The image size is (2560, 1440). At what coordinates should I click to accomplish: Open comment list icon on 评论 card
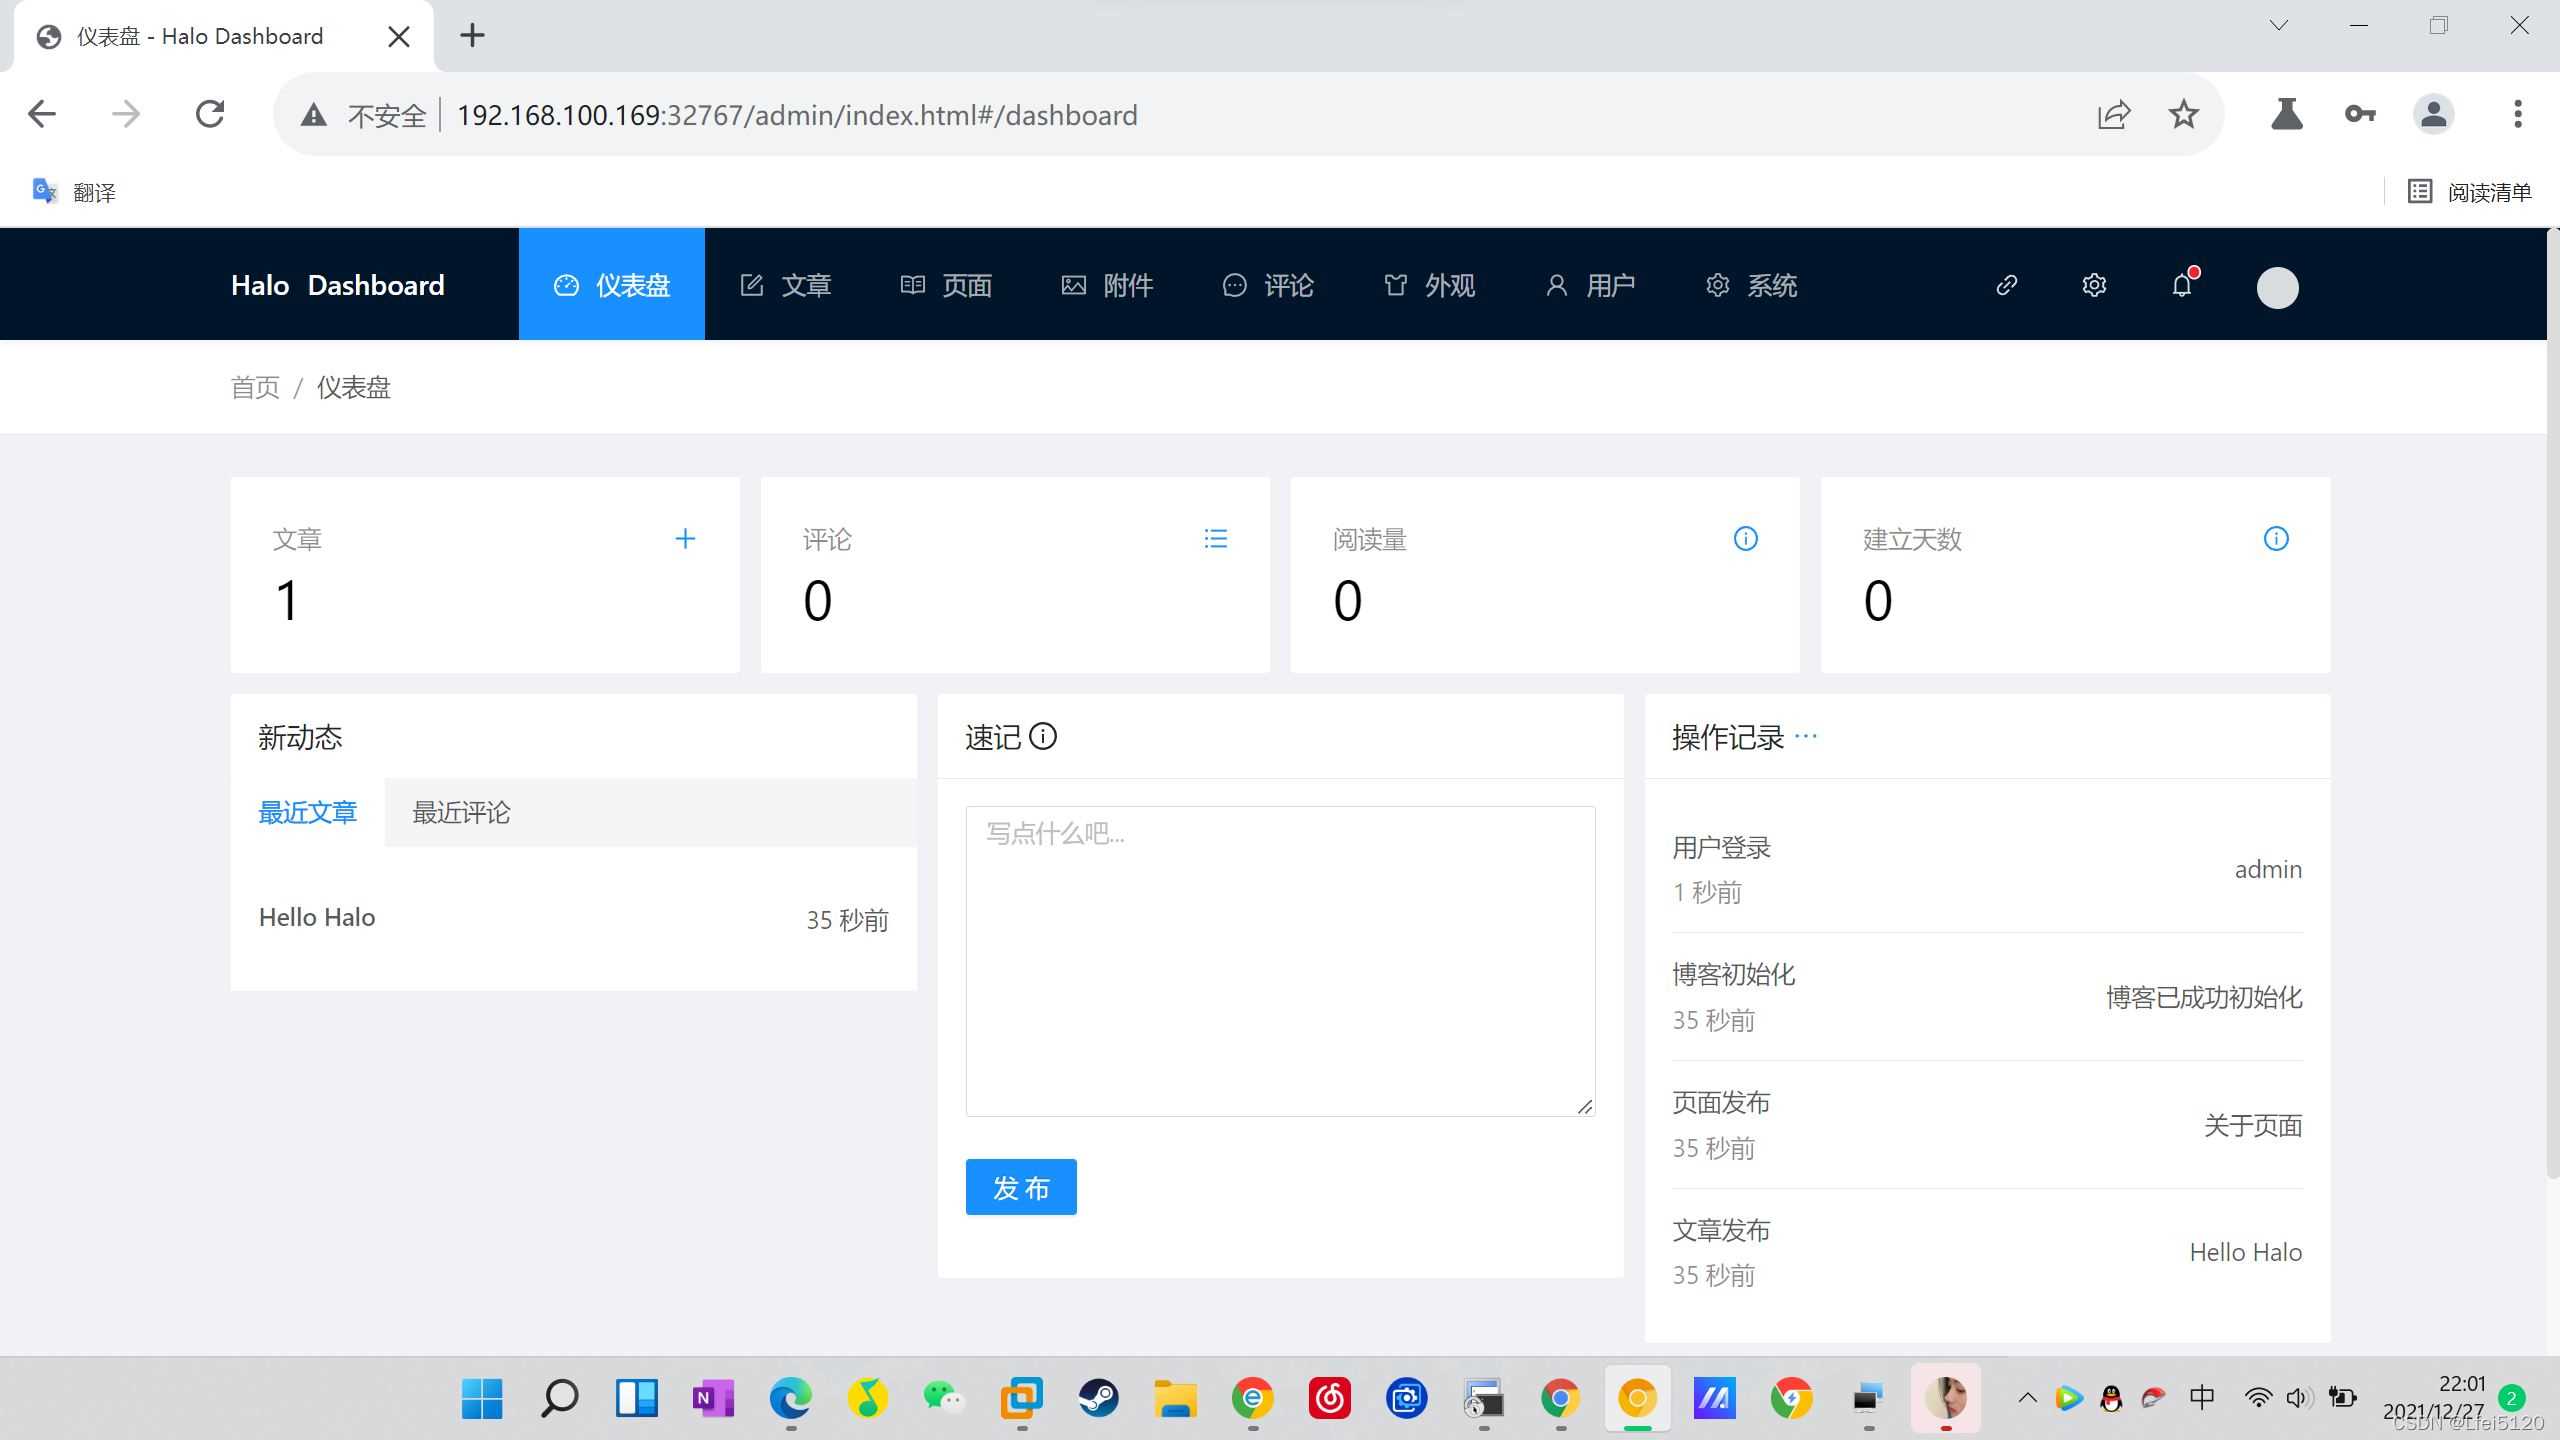coord(1215,539)
